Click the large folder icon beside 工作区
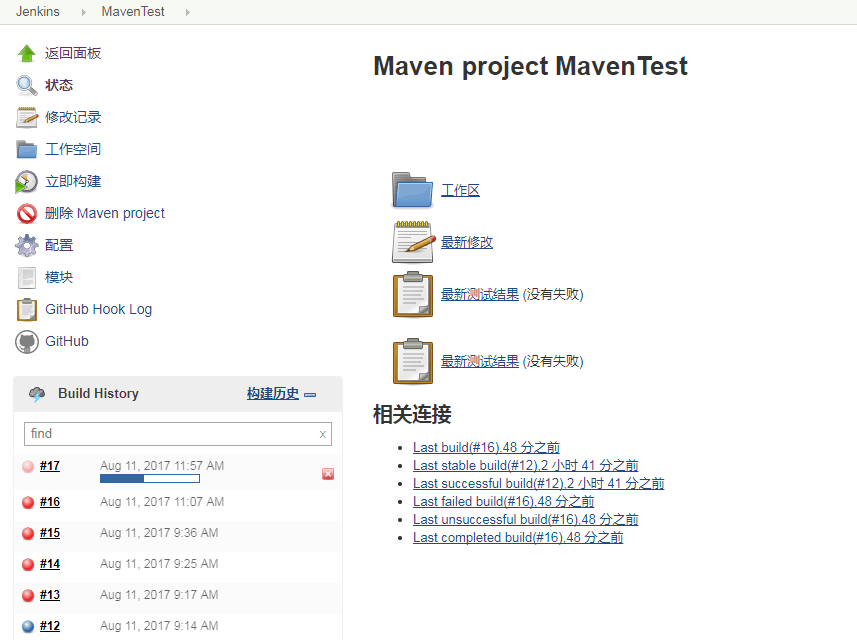 [x=412, y=190]
